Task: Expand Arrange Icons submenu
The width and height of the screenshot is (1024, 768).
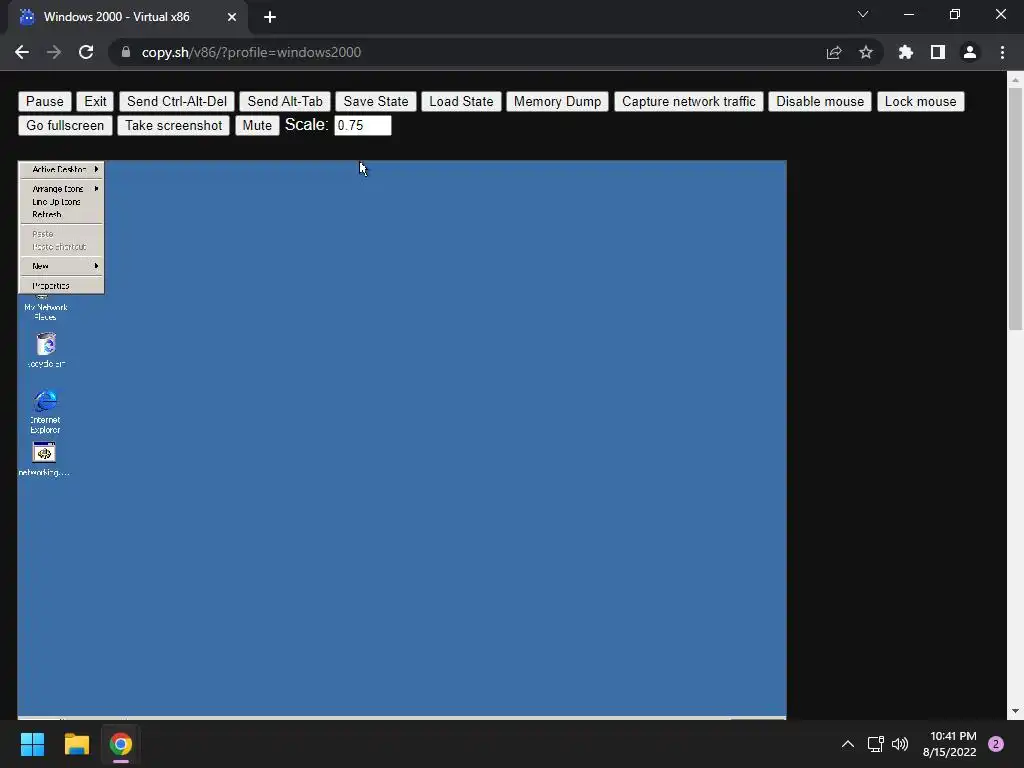Action: click(61, 189)
